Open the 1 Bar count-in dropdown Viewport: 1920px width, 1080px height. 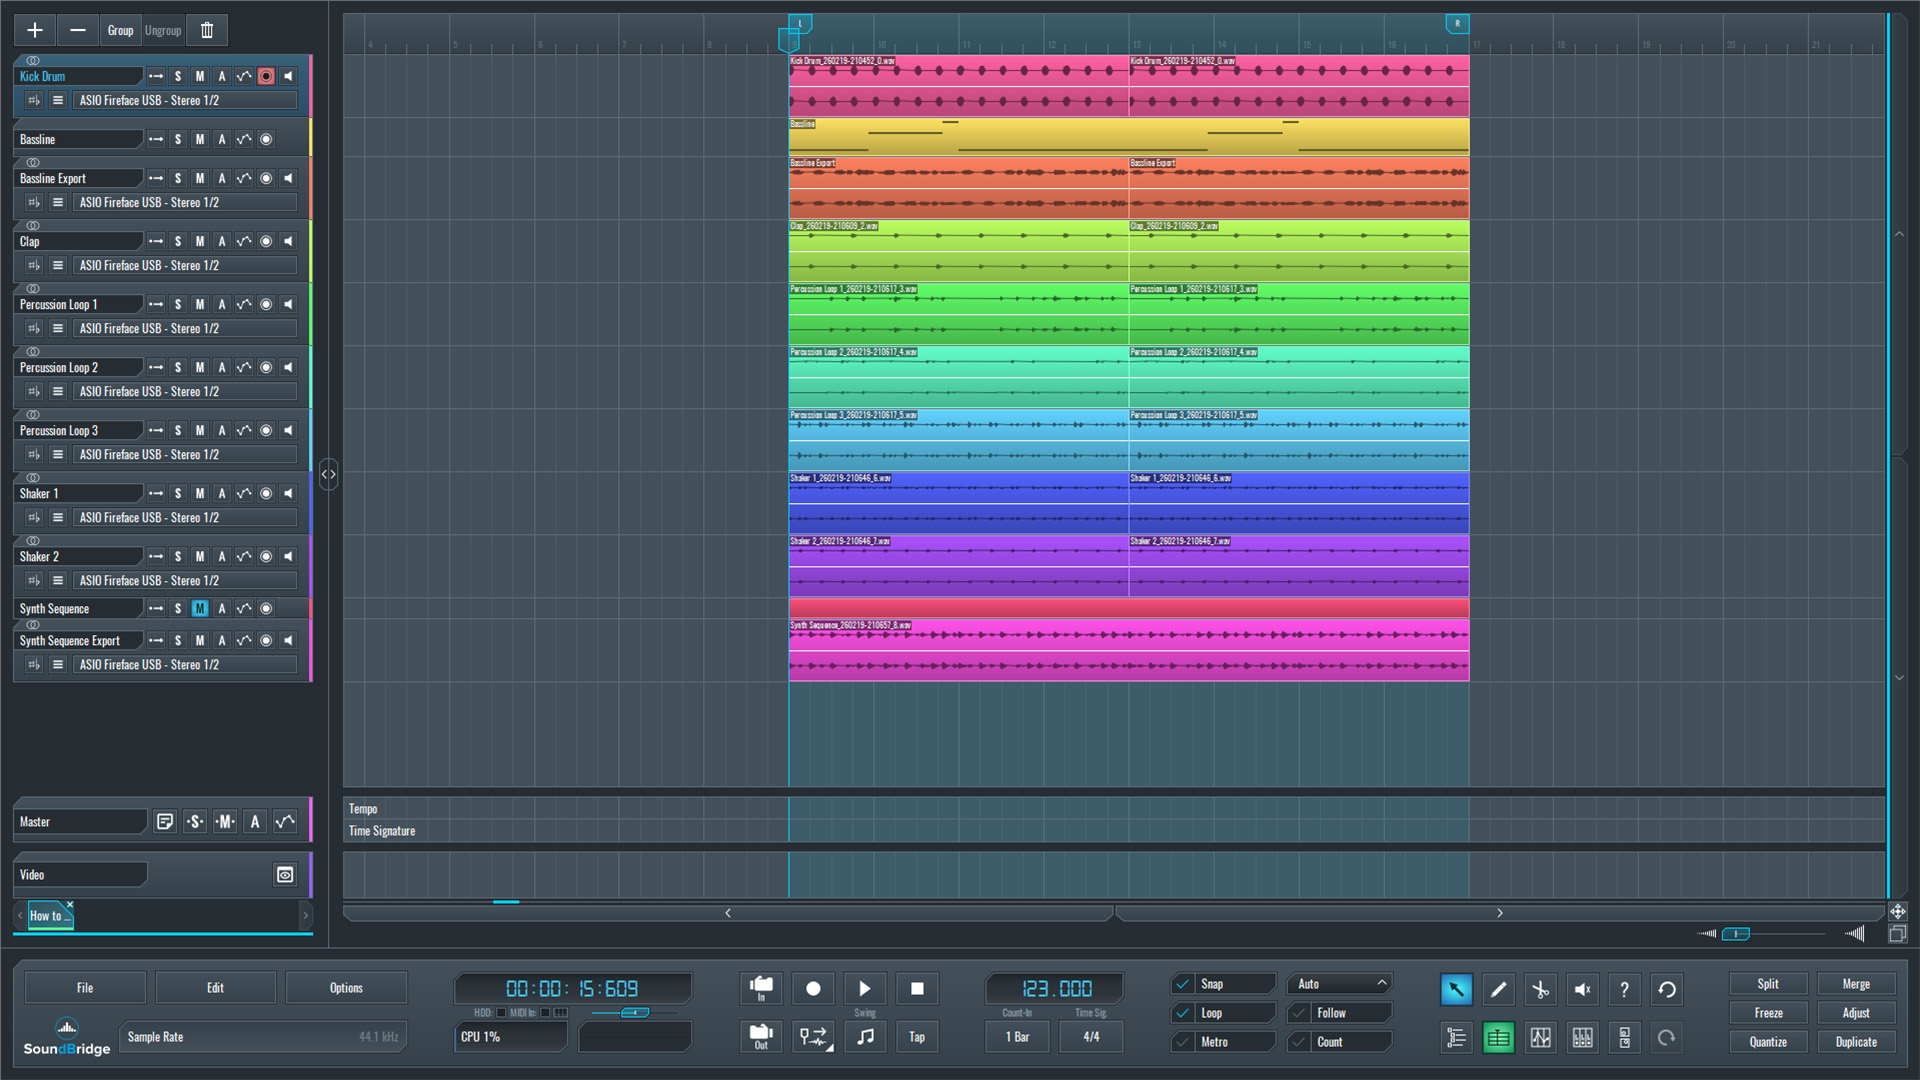tap(1017, 1037)
